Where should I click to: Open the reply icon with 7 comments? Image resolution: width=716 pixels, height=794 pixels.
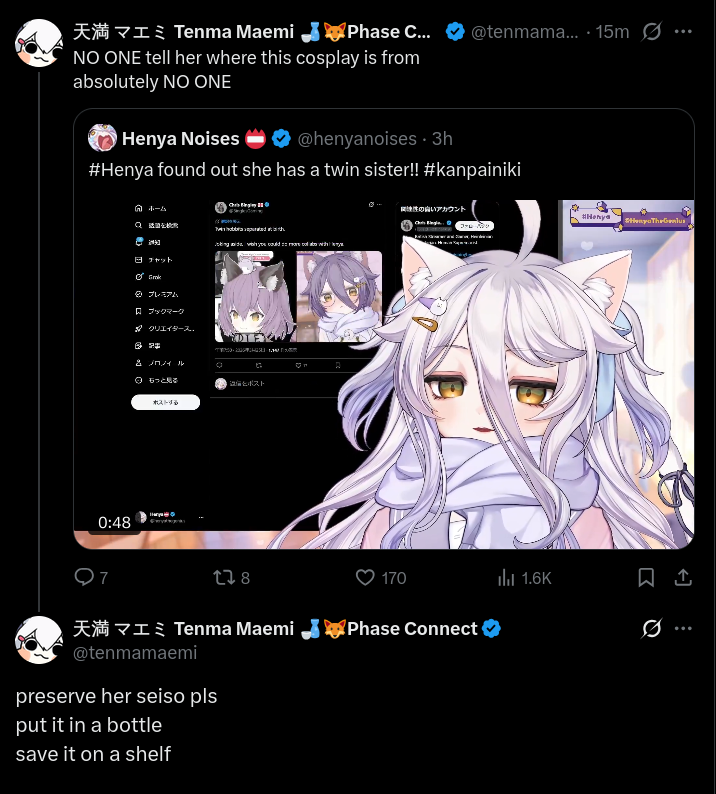pyautogui.click(x=85, y=577)
